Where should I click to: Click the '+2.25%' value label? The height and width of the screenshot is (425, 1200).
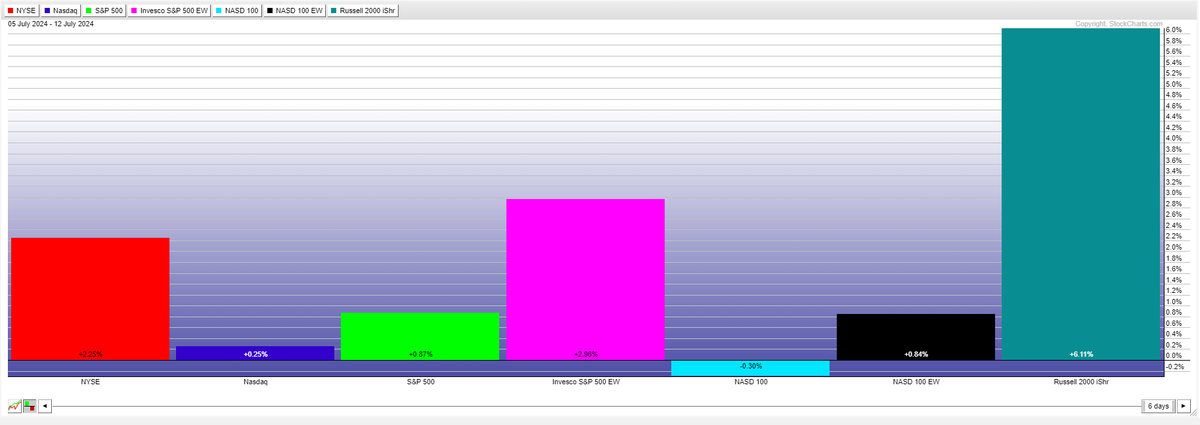click(x=90, y=354)
